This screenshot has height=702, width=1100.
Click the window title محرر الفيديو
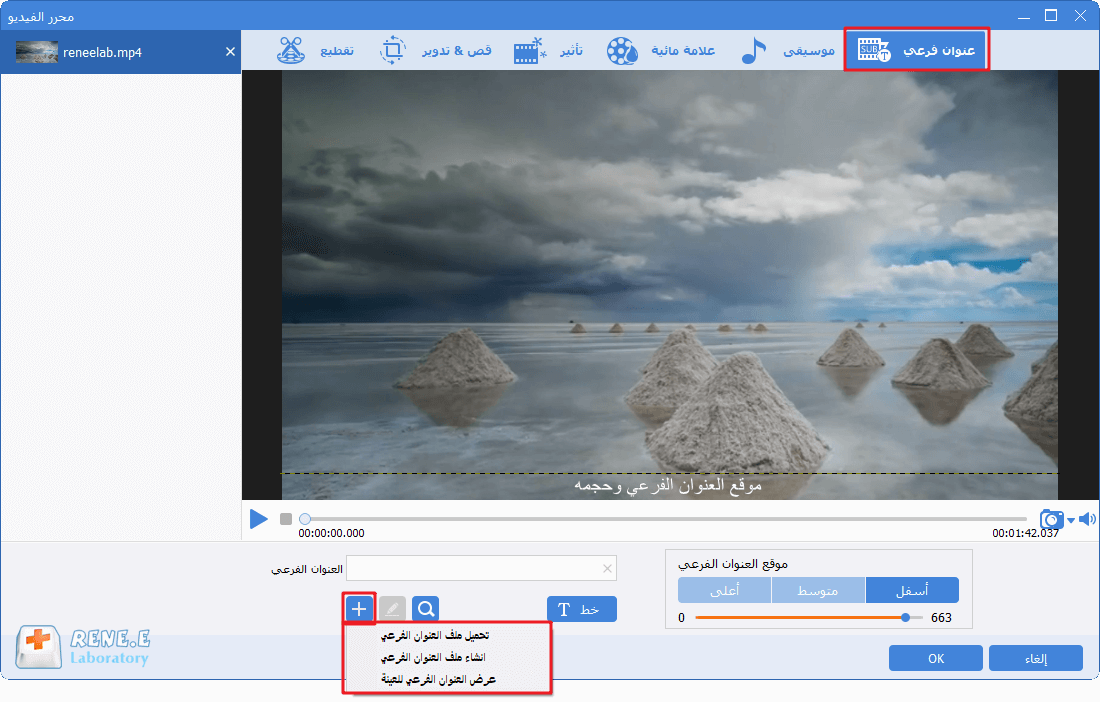point(41,16)
